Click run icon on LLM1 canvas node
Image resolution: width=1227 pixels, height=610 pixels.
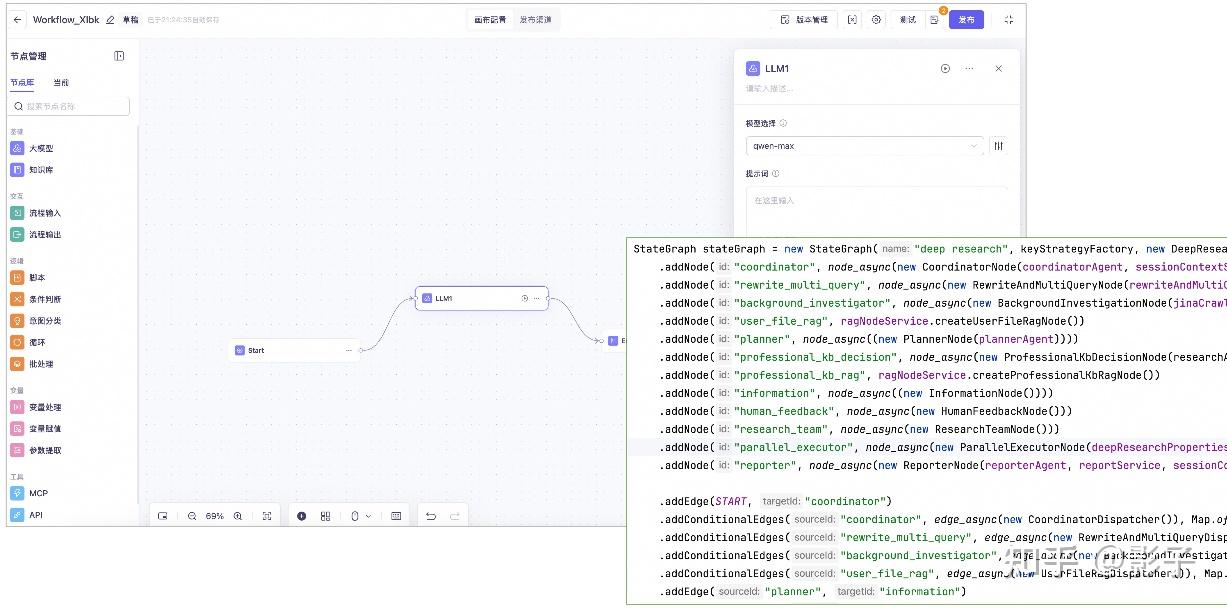click(x=525, y=298)
